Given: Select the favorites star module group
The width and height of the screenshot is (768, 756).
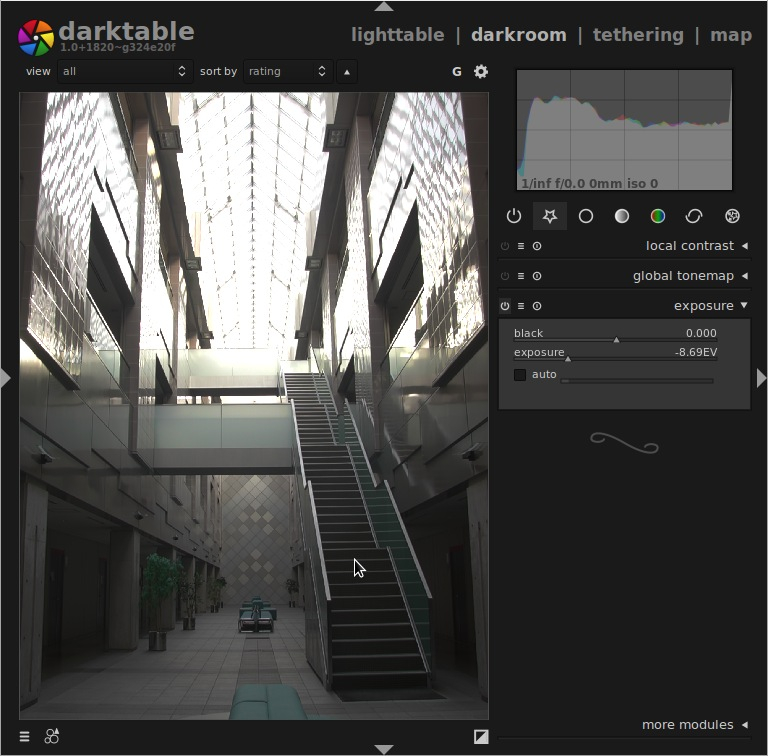Looking at the screenshot, I should [x=550, y=216].
